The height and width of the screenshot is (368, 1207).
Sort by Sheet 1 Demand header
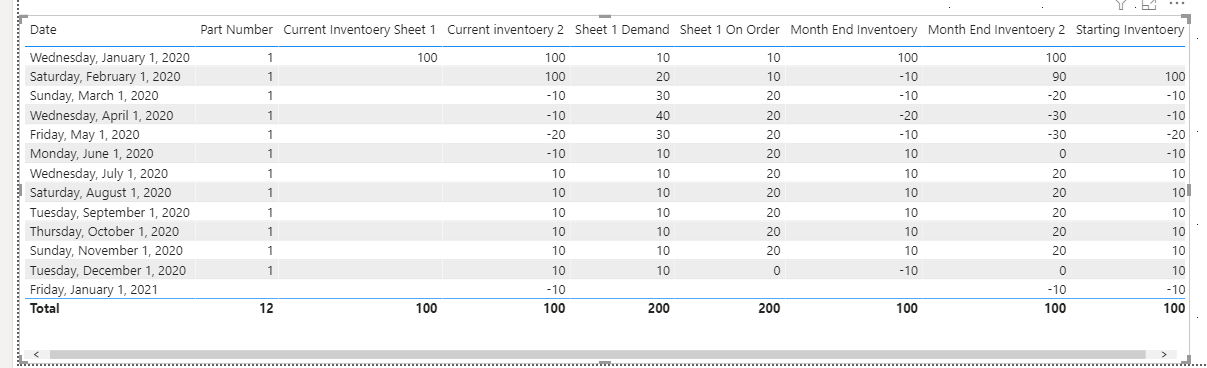click(622, 30)
